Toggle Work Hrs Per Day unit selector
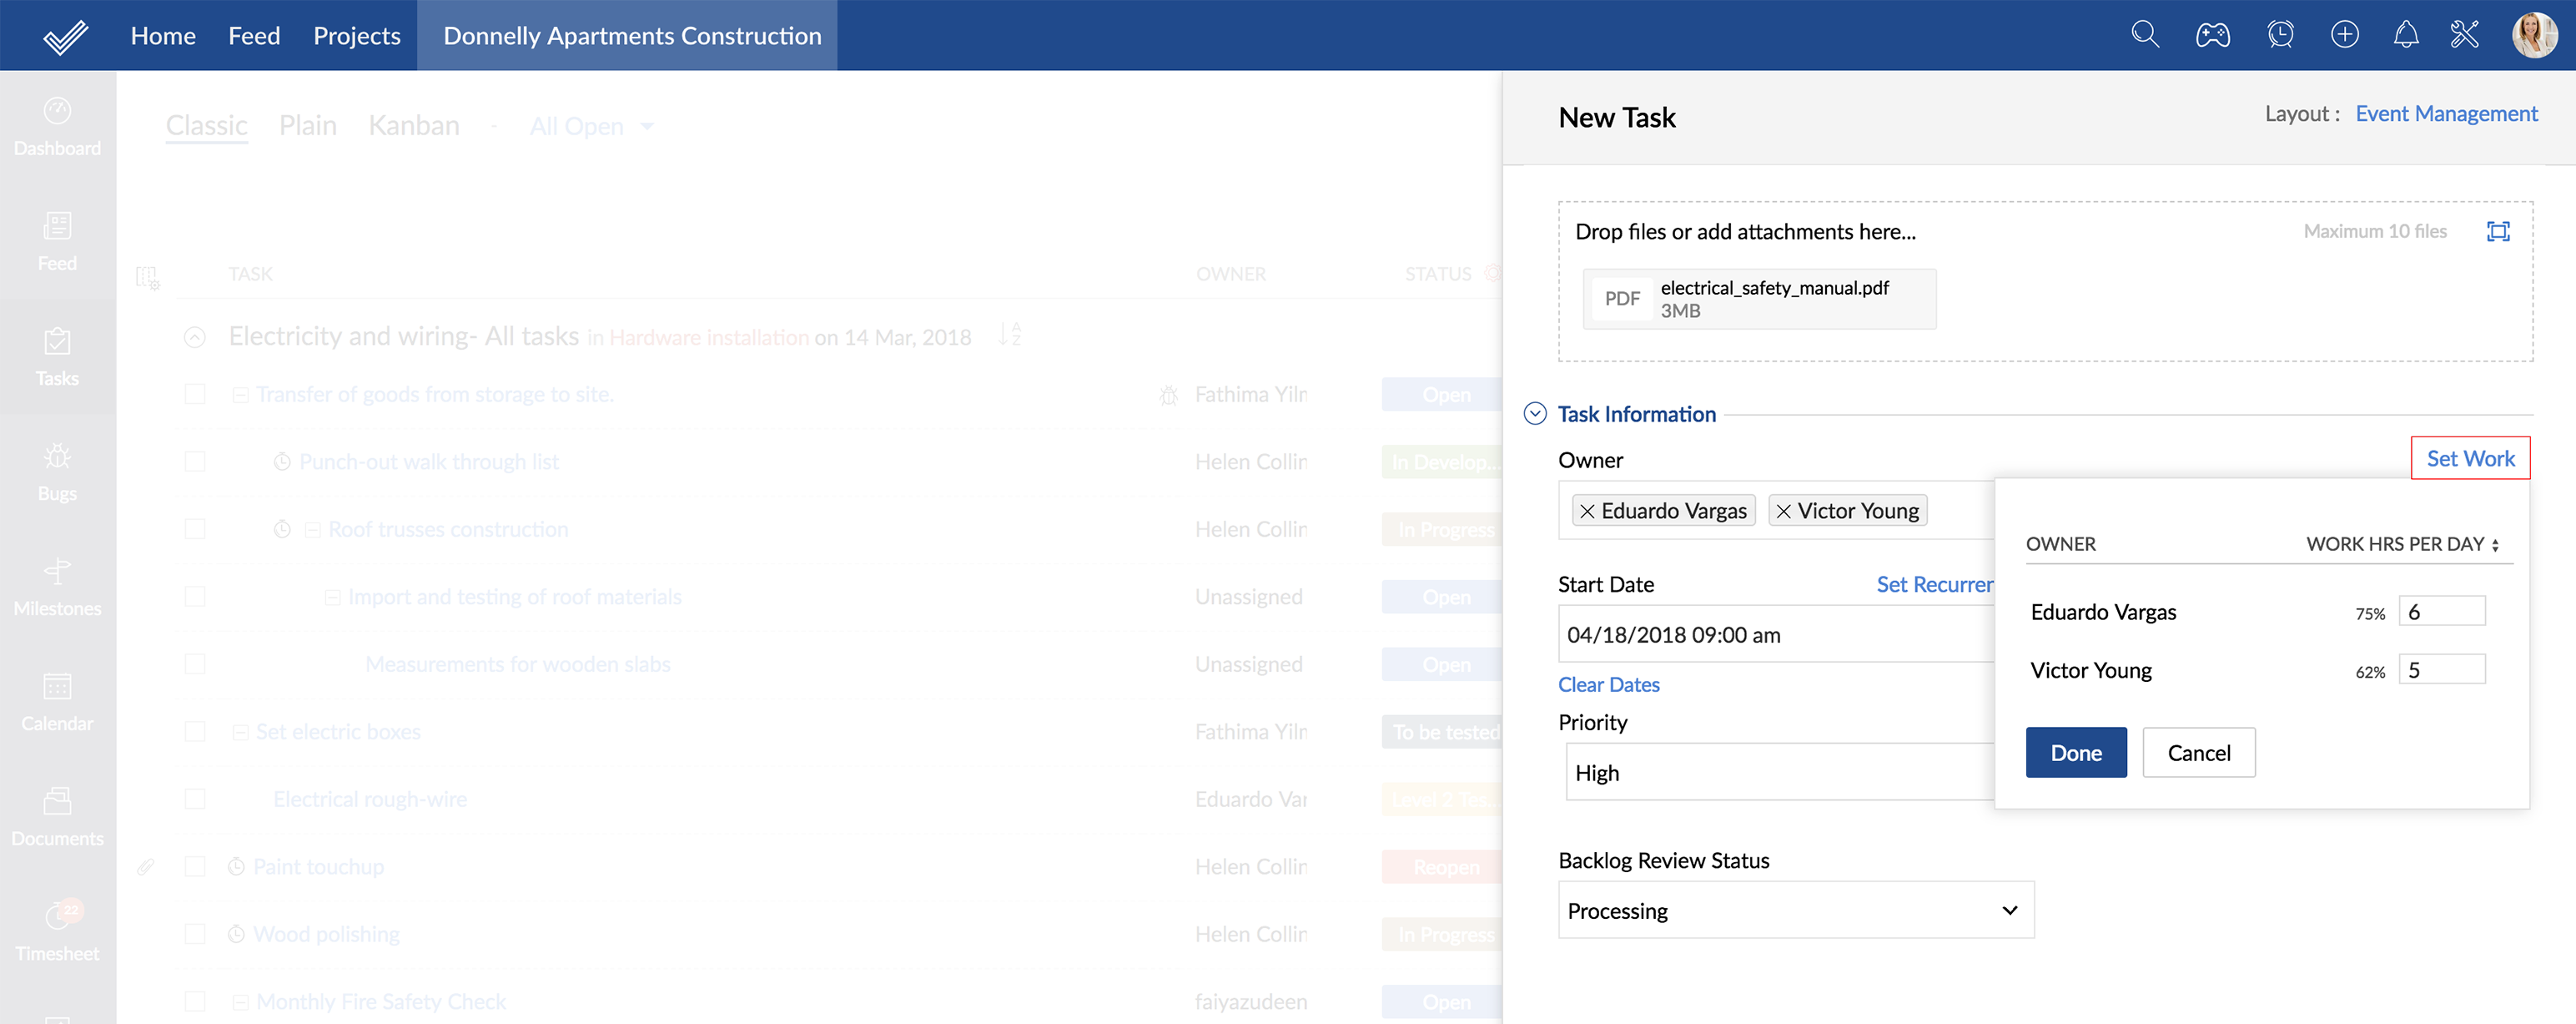The height and width of the screenshot is (1024, 2576). pos(2495,545)
